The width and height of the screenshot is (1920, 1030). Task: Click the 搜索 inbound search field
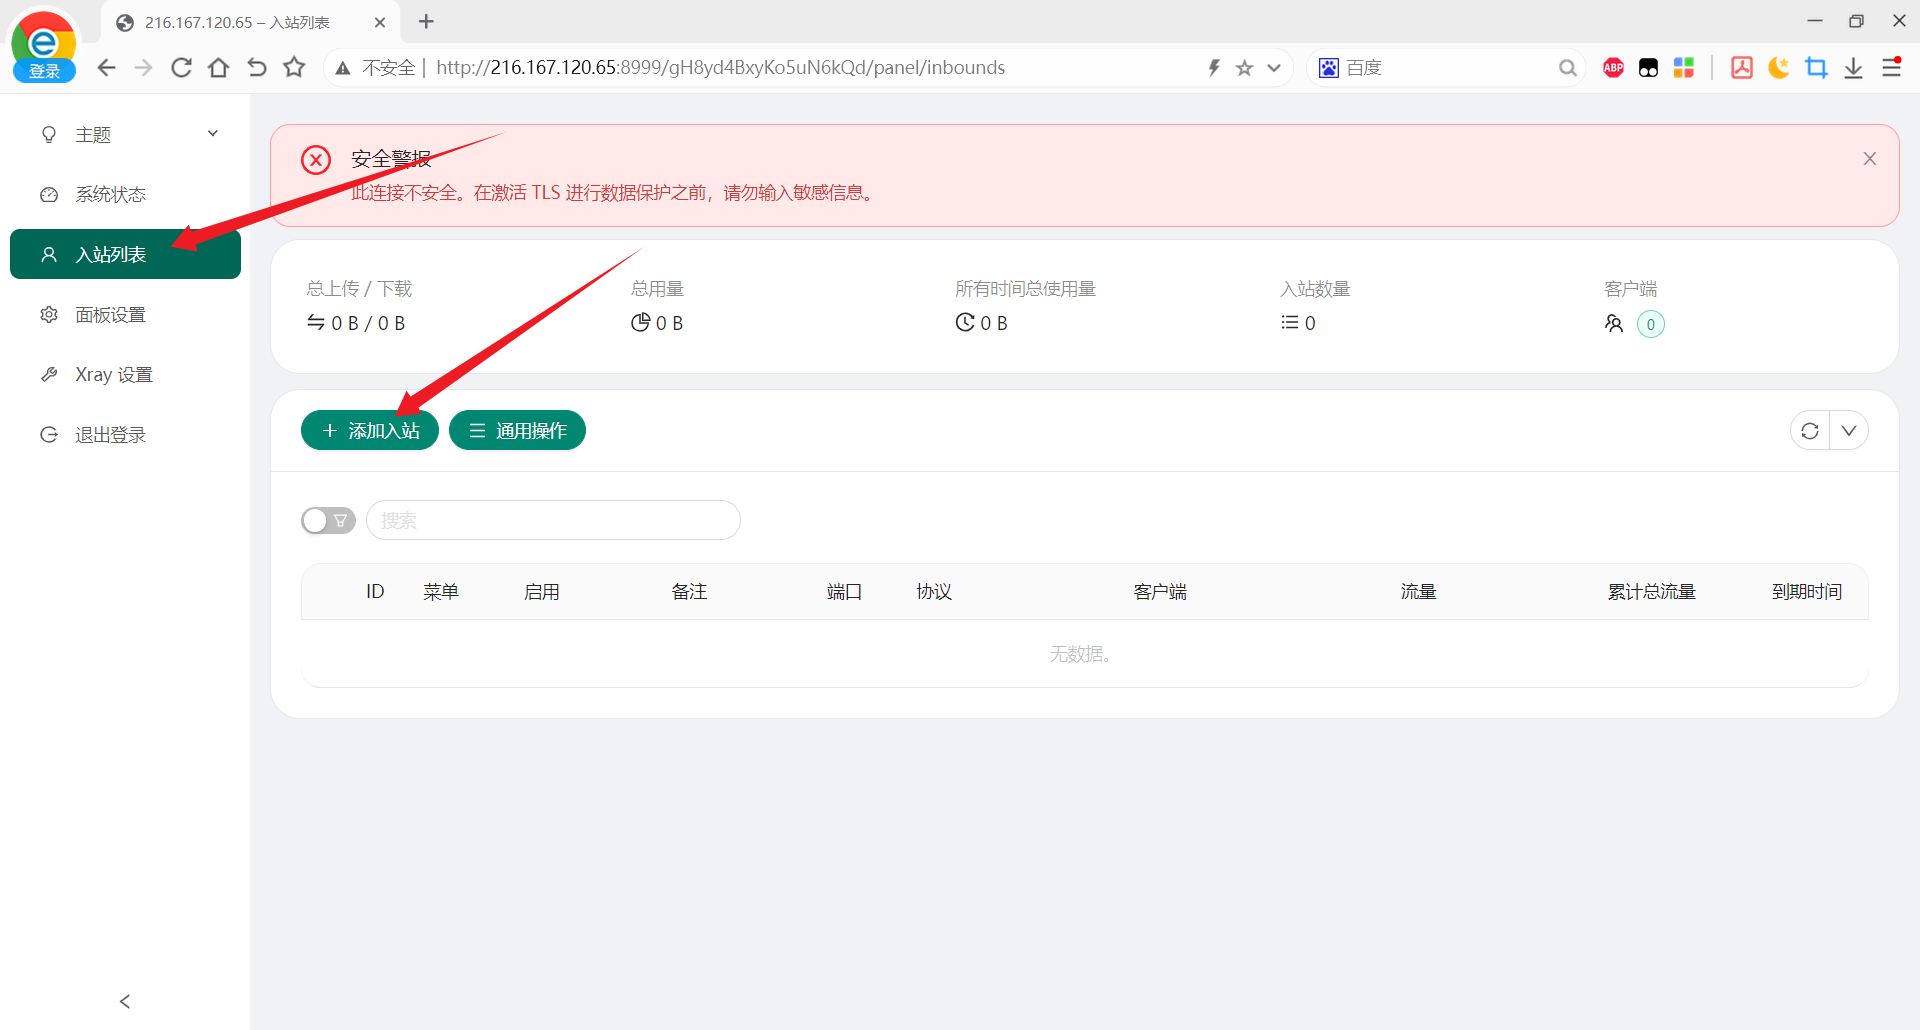pyautogui.click(x=553, y=521)
